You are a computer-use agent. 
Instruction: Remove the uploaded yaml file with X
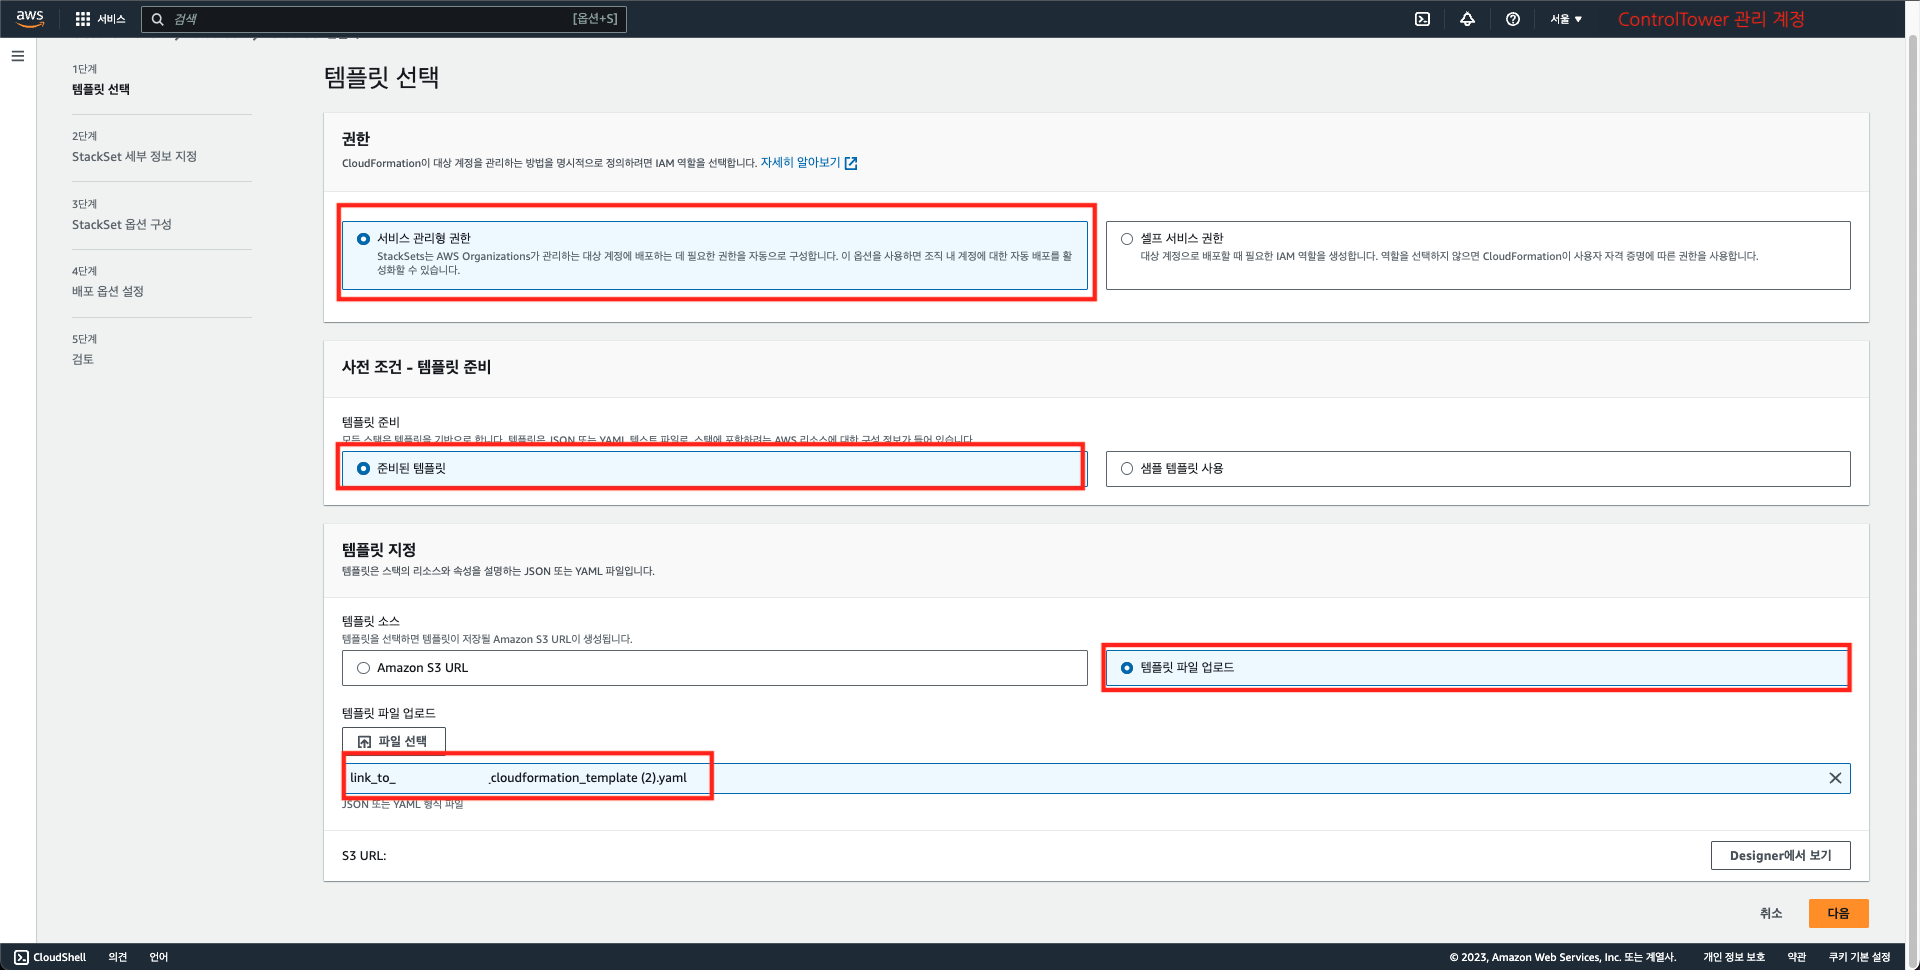tap(1835, 778)
